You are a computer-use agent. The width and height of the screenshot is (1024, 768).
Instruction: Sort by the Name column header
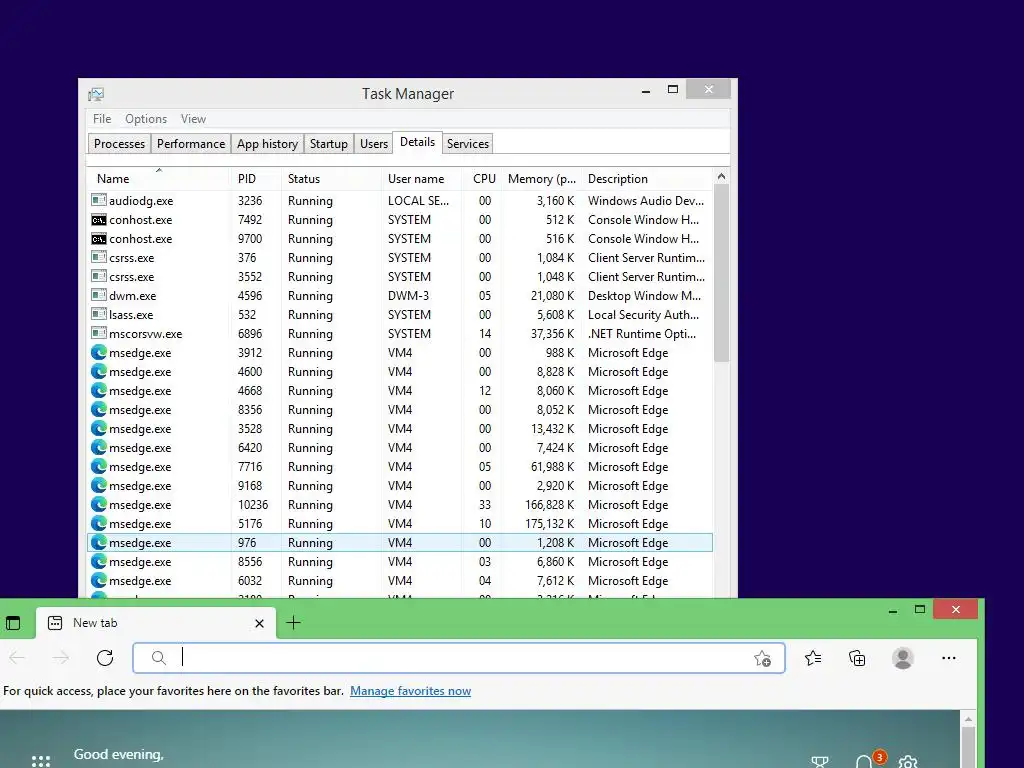point(158,179)
